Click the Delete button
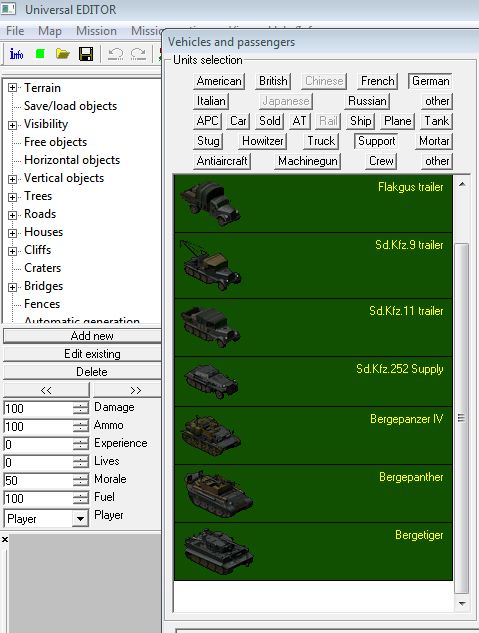The width and height of the screenshot is (479, 633). pyautogui.click(x=82, y=372)
